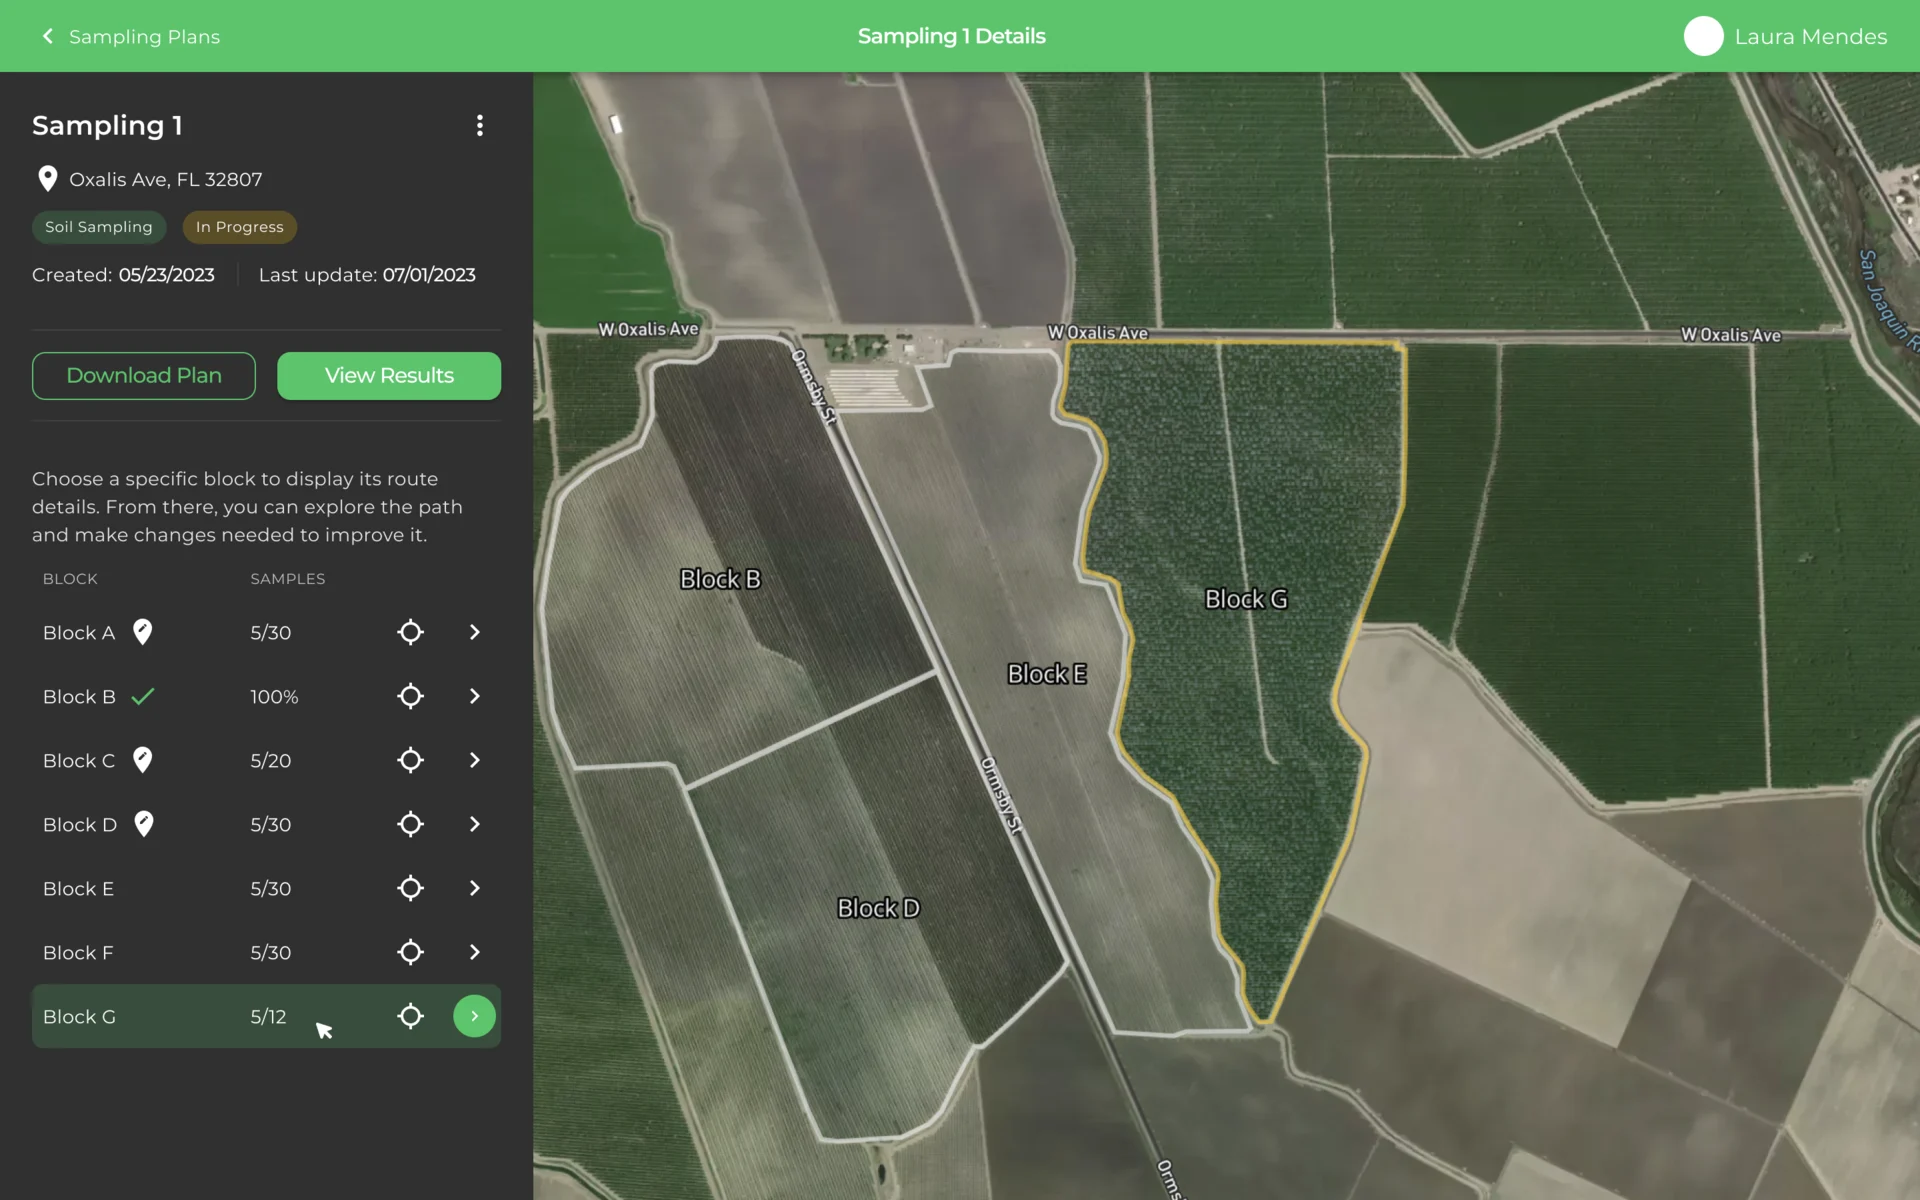
Task: Click the pin marker icon next to Block C
Action: (x=143, y=760)
